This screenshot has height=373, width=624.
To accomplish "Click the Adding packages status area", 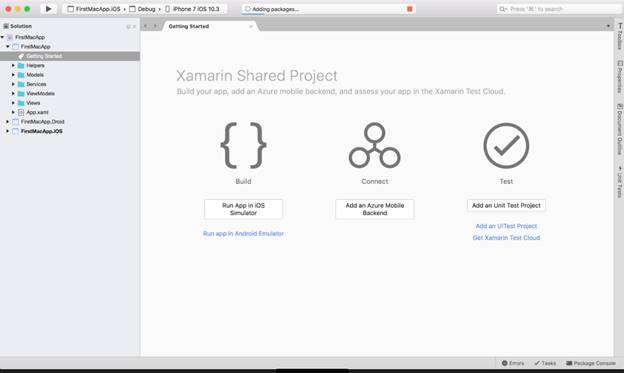I will (x=328, y=9).
